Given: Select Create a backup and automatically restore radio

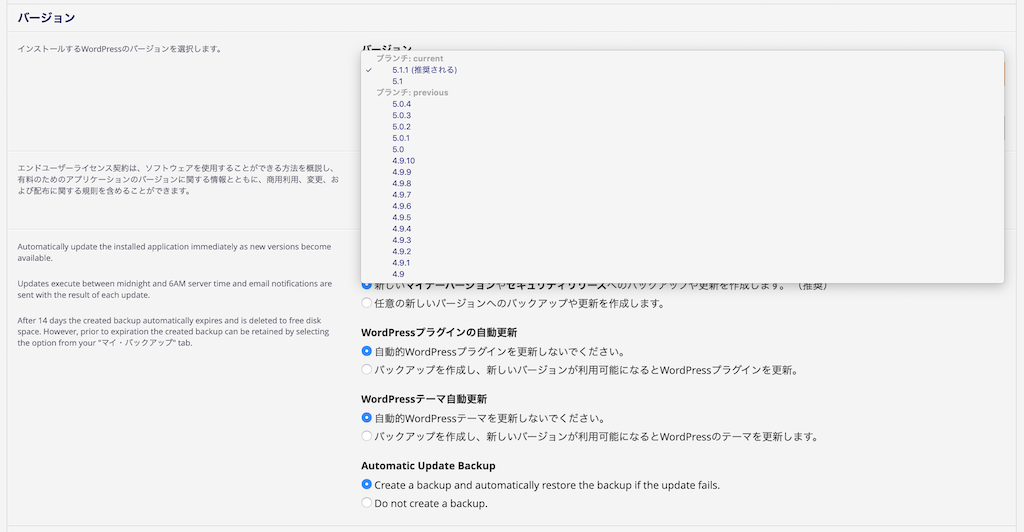Looking at the screenshot, I should 366,484.
